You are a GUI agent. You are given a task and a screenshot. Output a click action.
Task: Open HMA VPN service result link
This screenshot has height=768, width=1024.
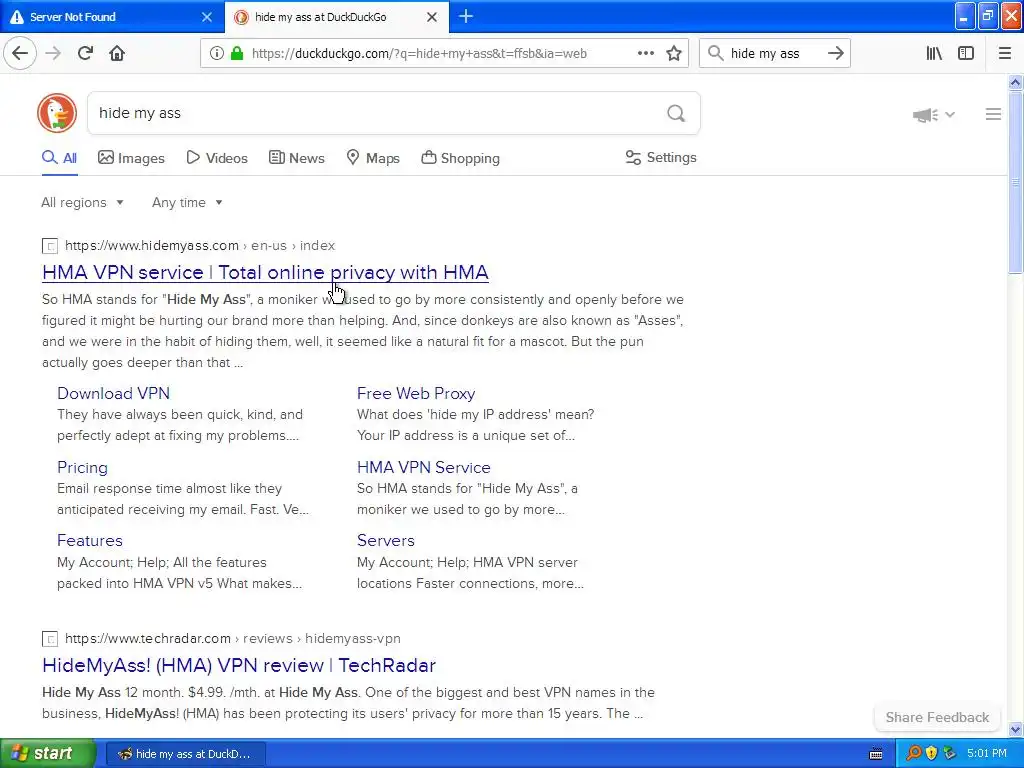[265, 272]
